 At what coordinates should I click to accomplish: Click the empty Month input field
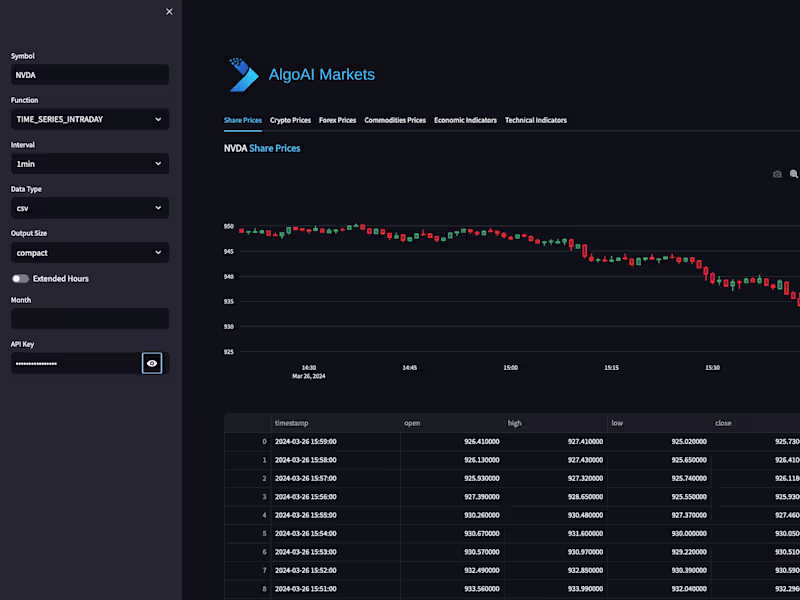(90, 319)
